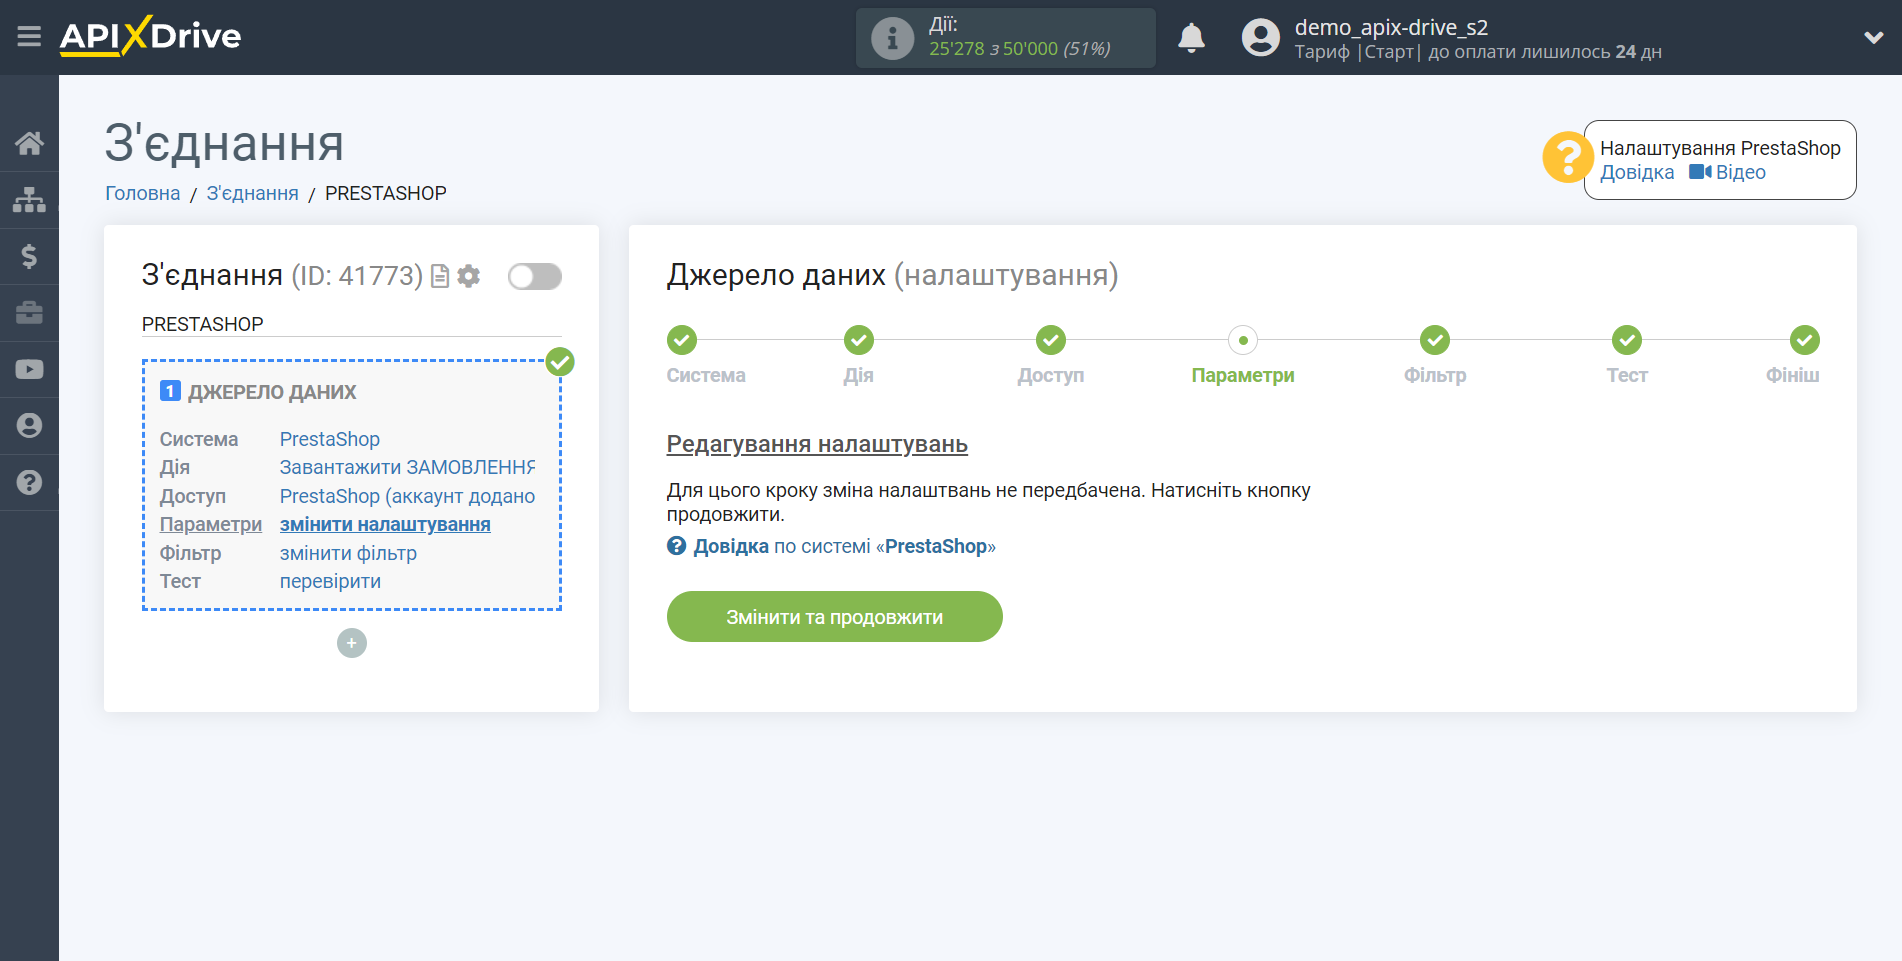This screenshot has height=961, width=1902.
Task: Click the user avatar icon
Action: click(1260, 38)
